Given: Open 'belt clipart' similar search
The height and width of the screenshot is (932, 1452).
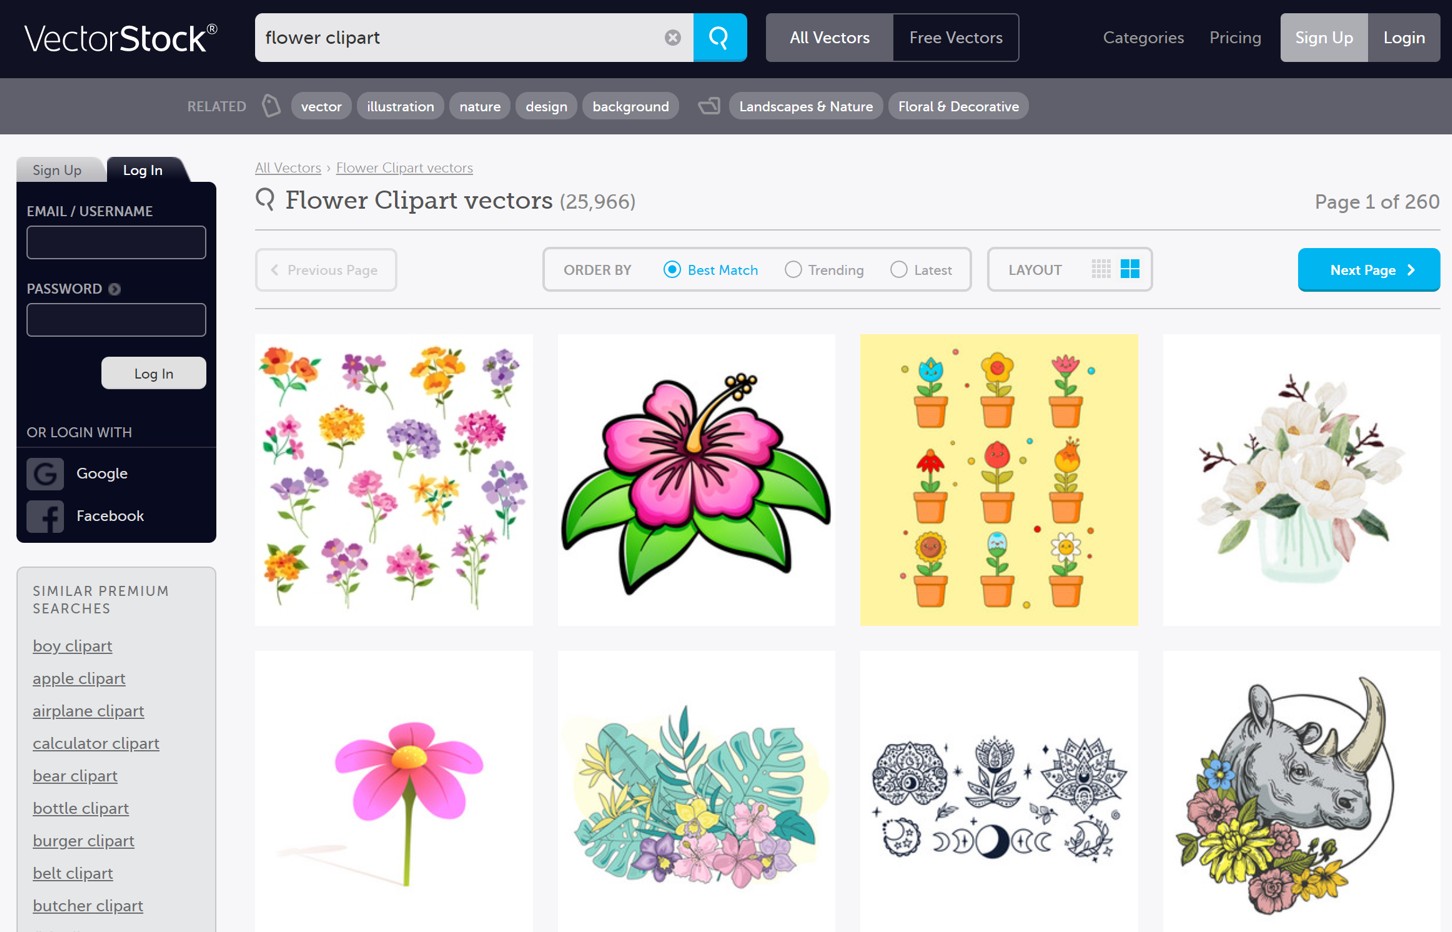Looking at the screenshot, I should tap(72, 873).
